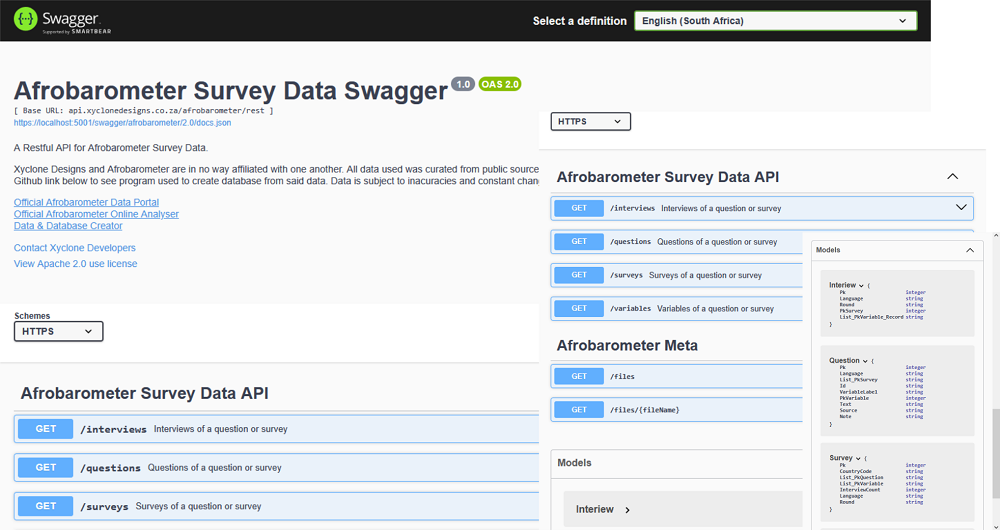The height and width of the screenshot is (530, 1000).
Task: Click 'List_PkVariable_Record' field in Interiew model
Action: tap(871, 317)
